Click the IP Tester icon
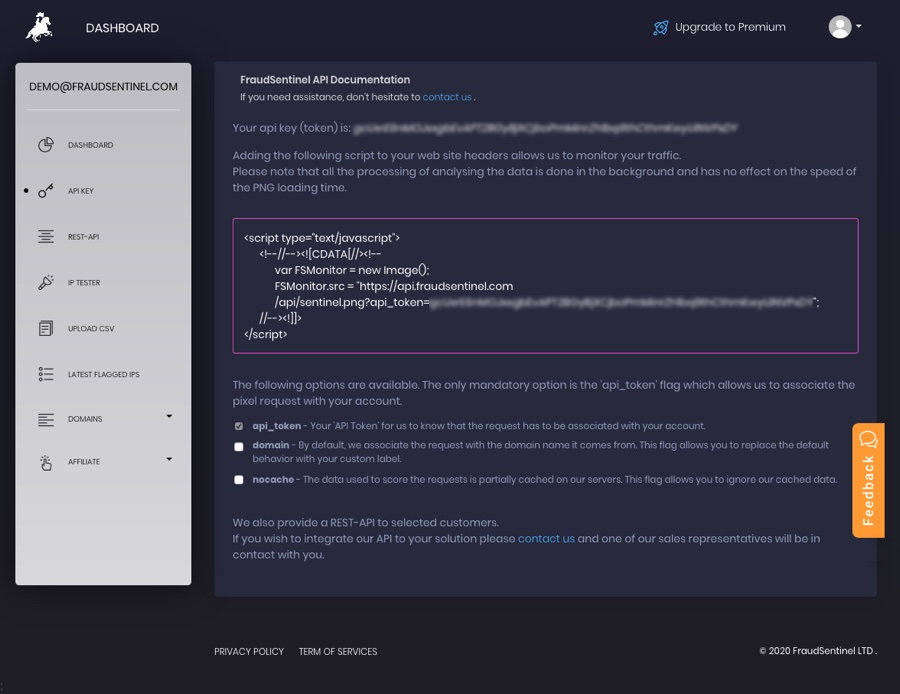The width and height of the screenshot is (900, 694). point(46,283)
